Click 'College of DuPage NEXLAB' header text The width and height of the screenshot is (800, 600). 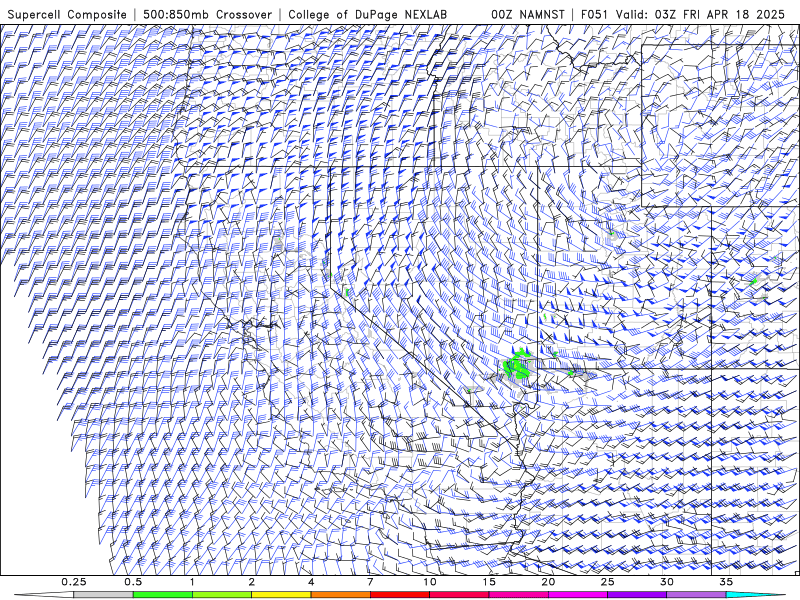tap(367, 15)
